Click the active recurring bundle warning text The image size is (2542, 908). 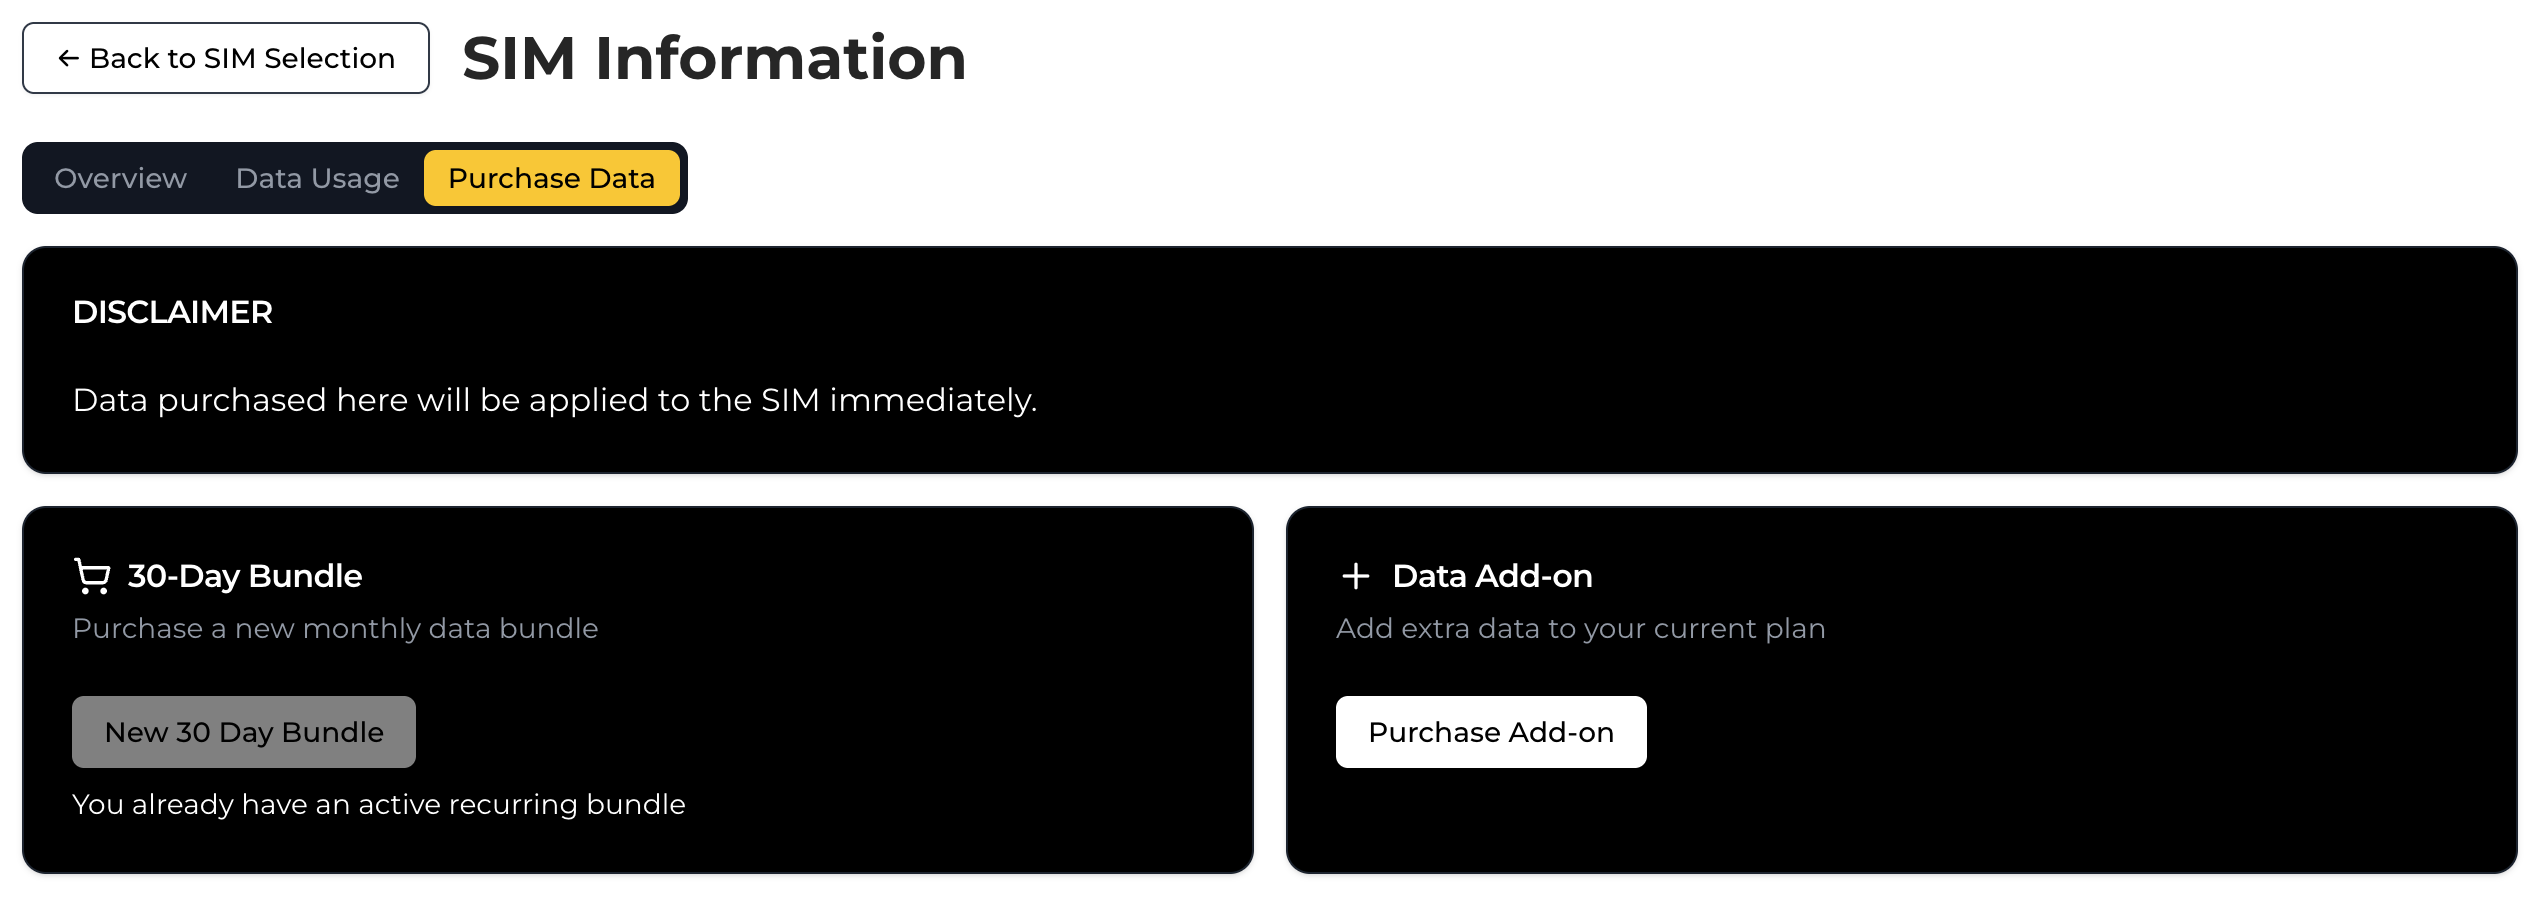(x=378, y=803)
